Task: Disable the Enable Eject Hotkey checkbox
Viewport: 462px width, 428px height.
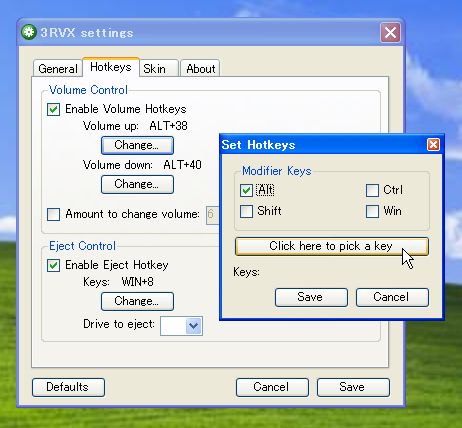Action: (53, 265)
